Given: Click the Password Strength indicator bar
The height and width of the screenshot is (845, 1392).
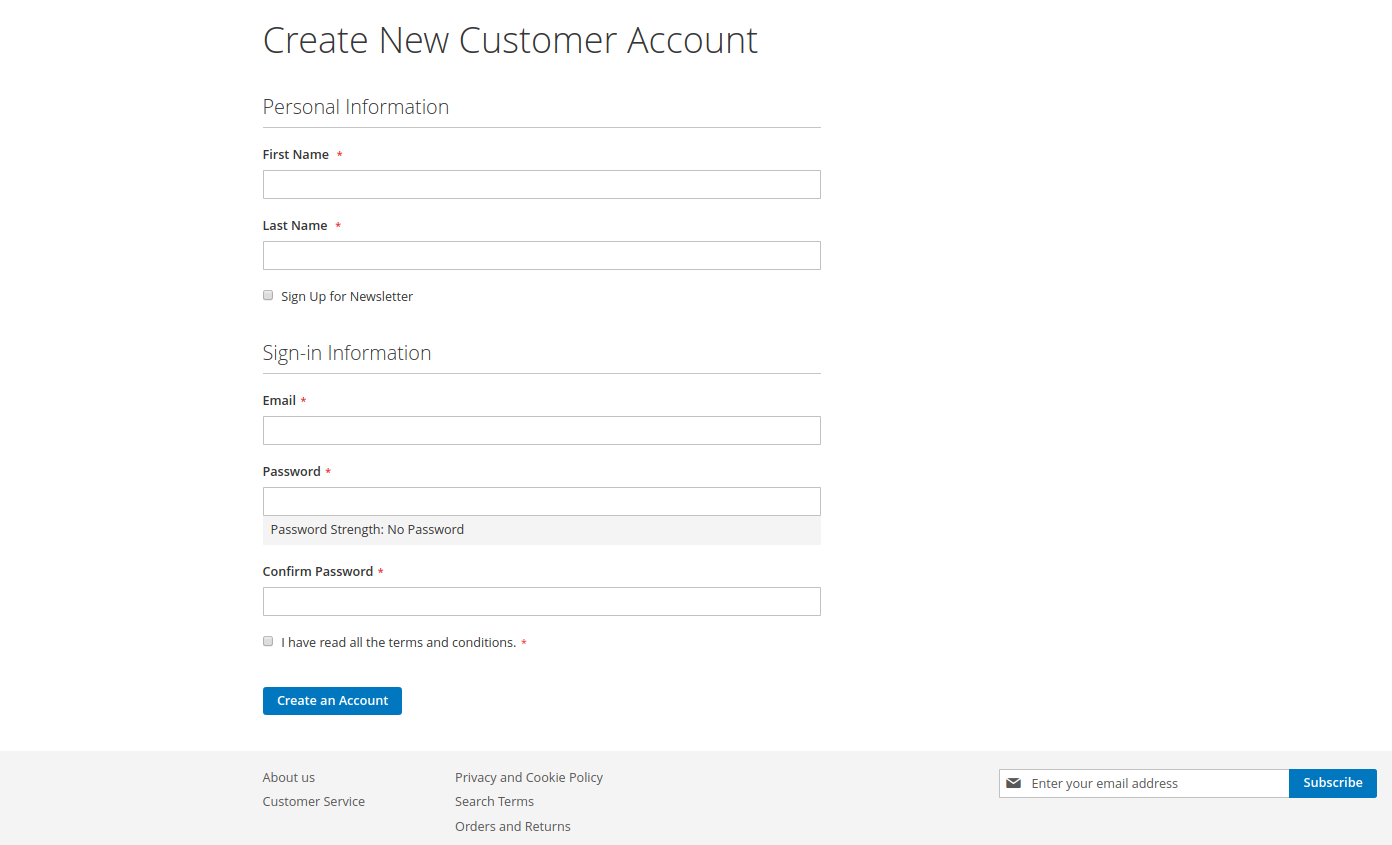Looking at the screenshot, I should pos(541,530).
